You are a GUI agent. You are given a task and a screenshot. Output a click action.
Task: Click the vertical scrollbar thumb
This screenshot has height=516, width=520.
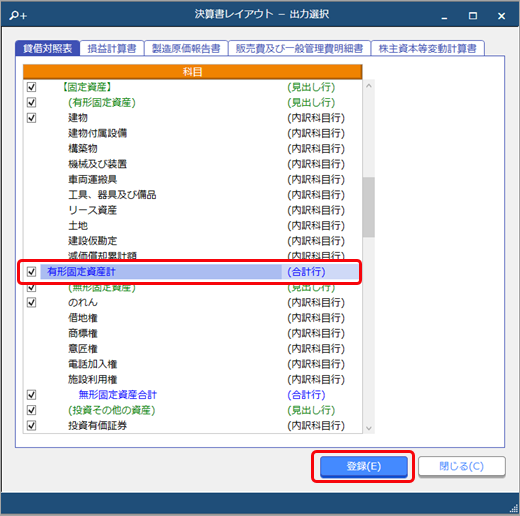point(369,207)
